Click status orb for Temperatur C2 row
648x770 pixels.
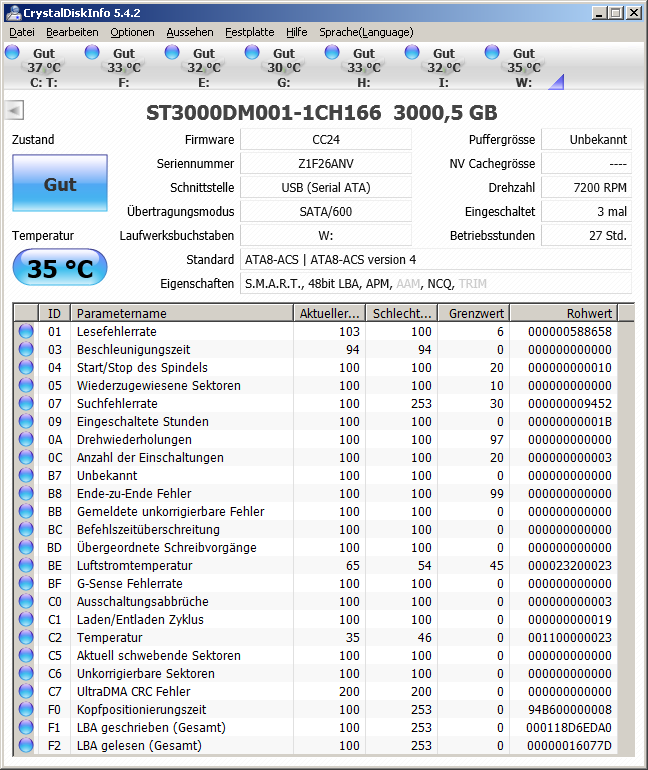click(26, 637)
